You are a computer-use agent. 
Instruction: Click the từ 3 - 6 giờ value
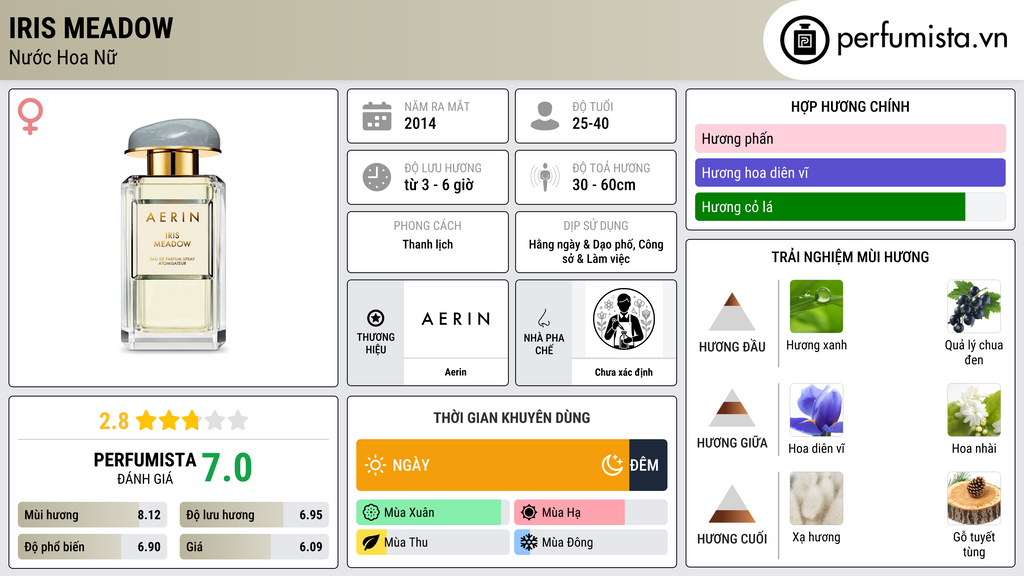click(439, 185)
